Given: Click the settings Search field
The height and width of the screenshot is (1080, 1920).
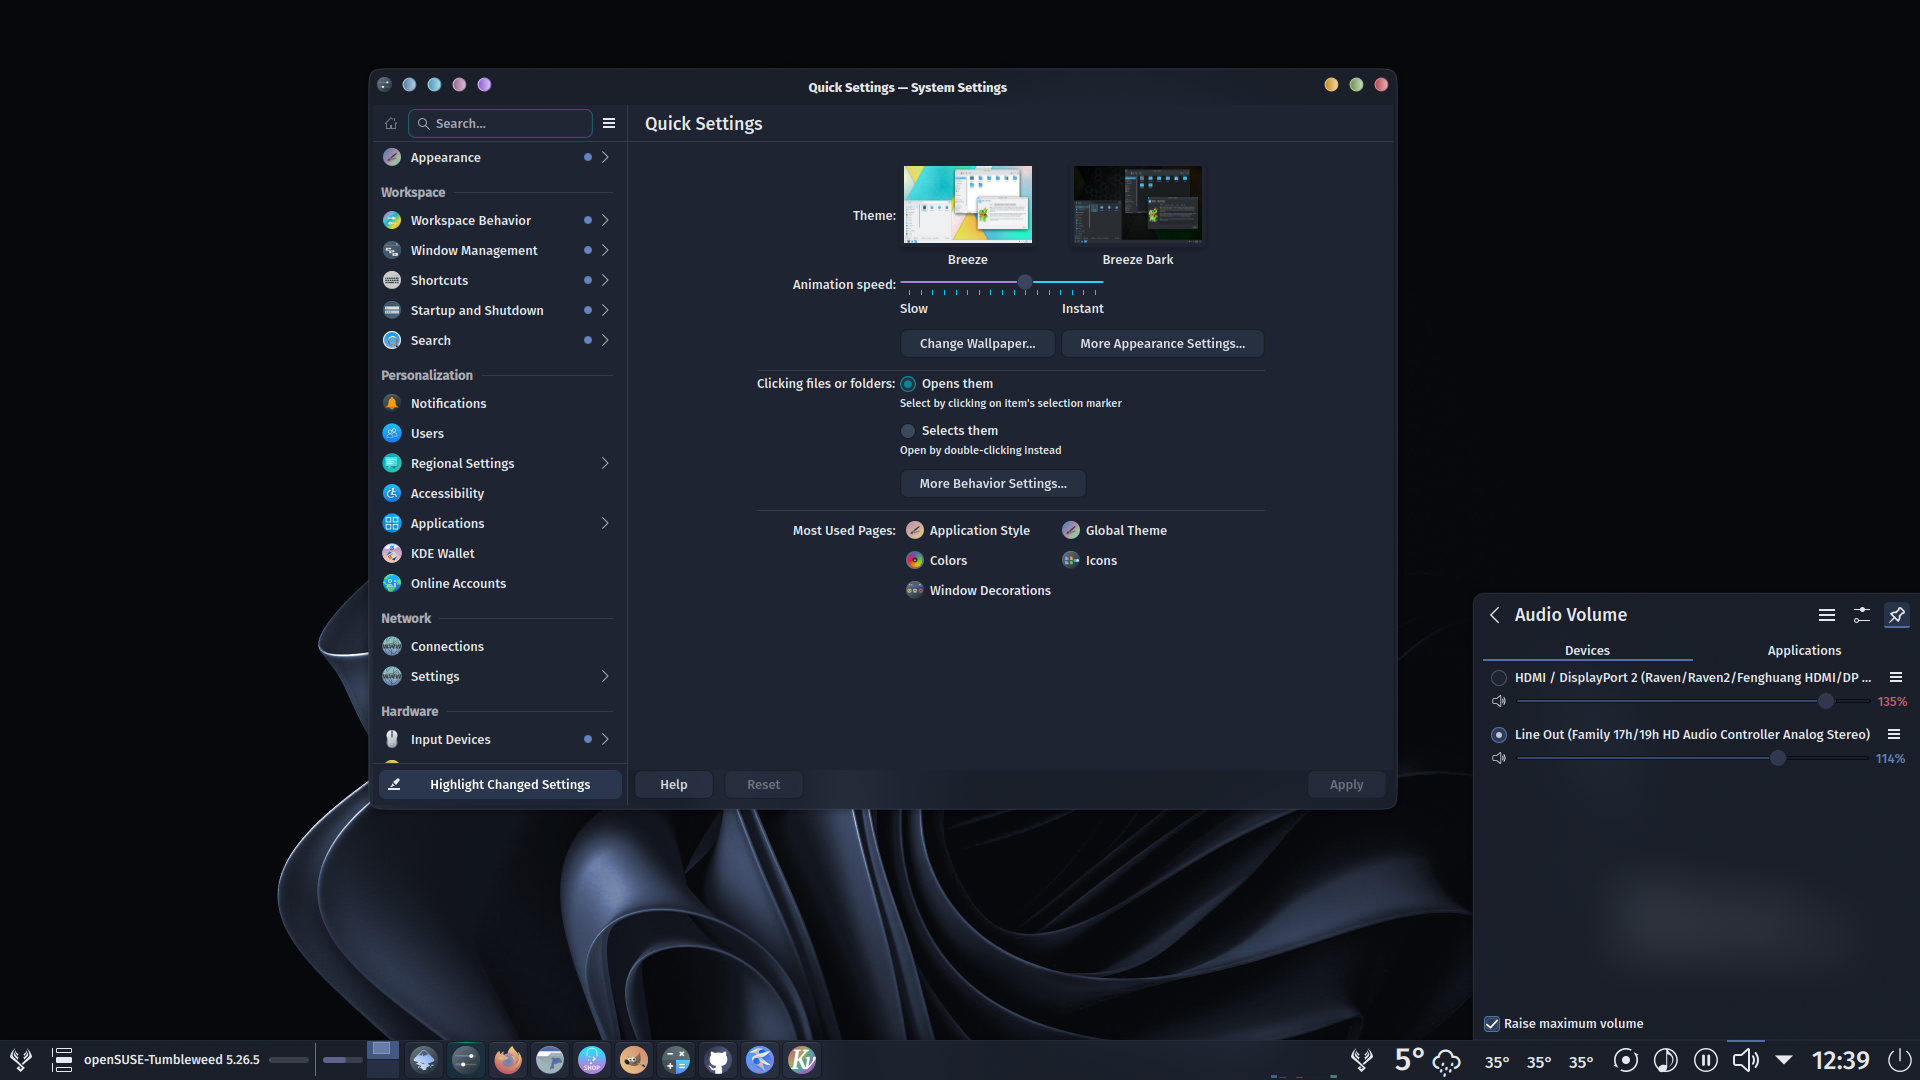Looking at the screenshot, I should coord(500,123).
